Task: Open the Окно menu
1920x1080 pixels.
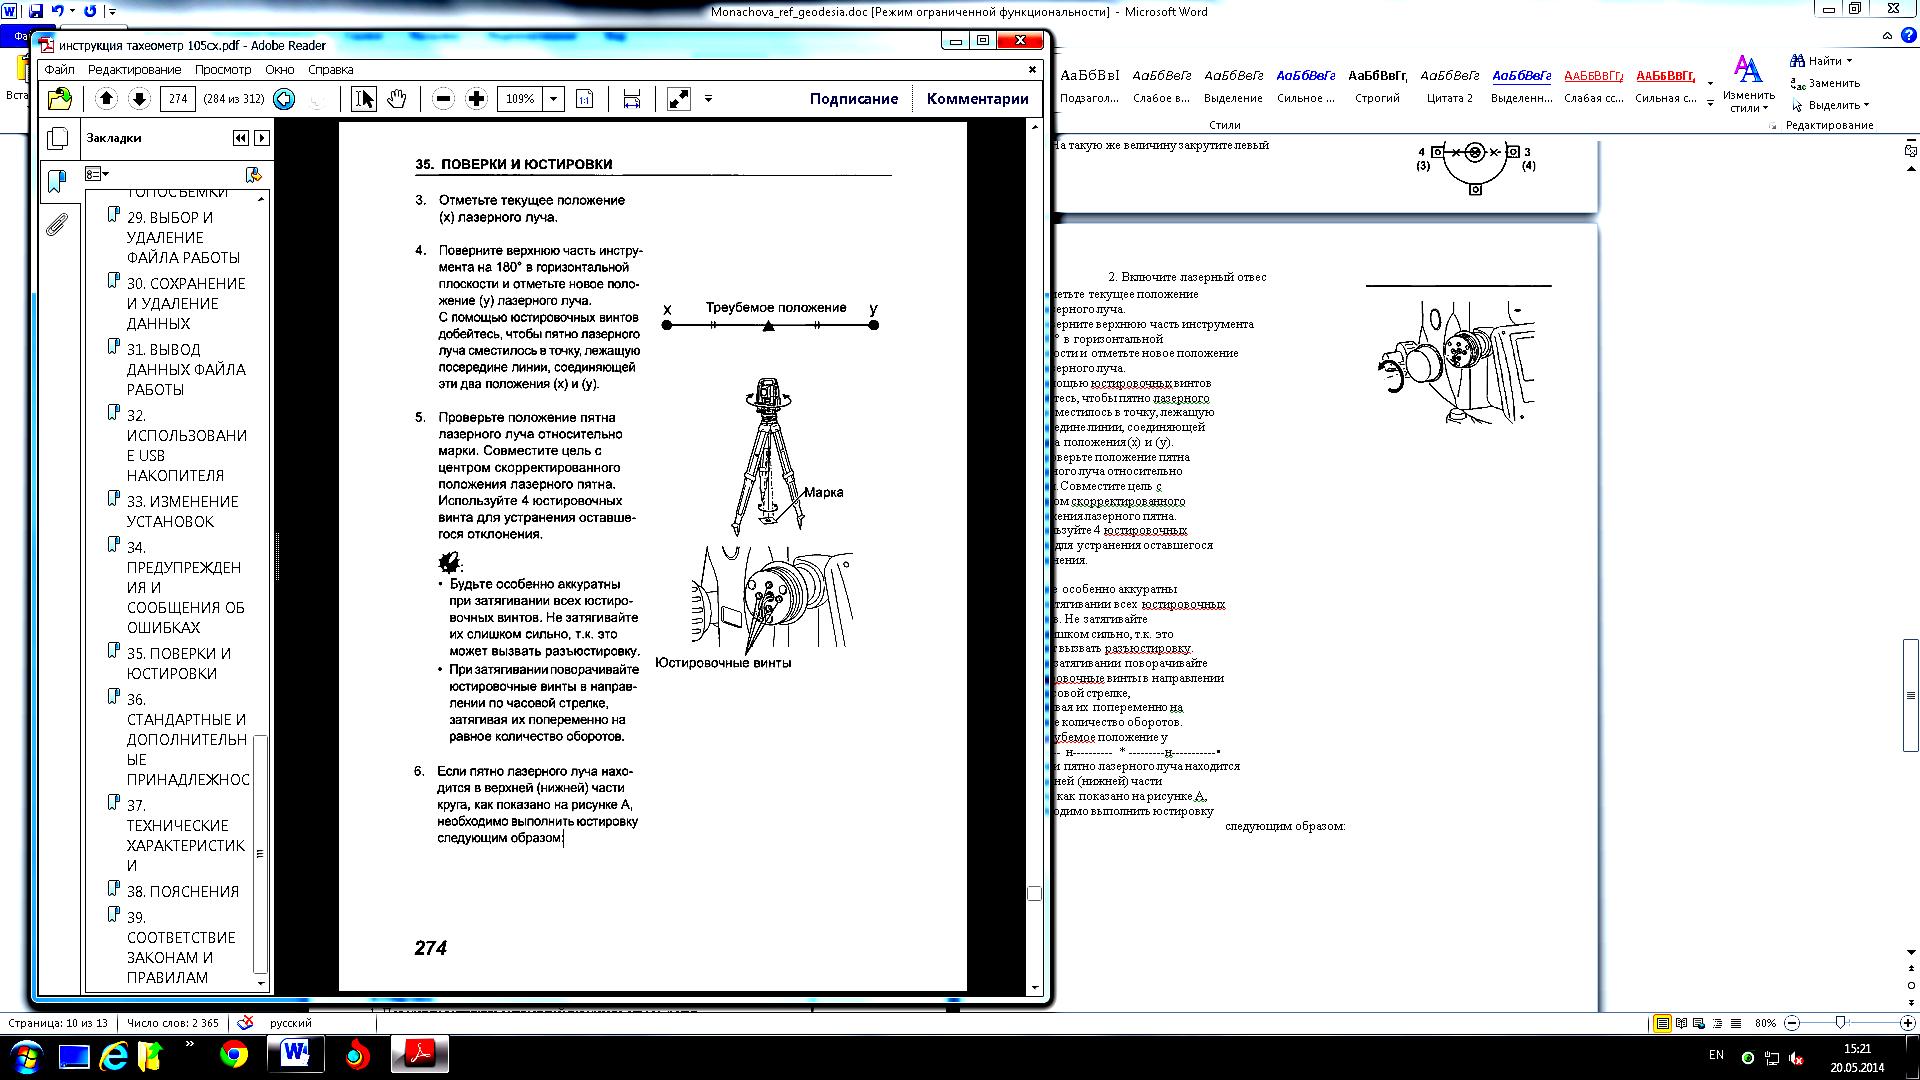Action: pyautogui.click(x=280, y=69)
